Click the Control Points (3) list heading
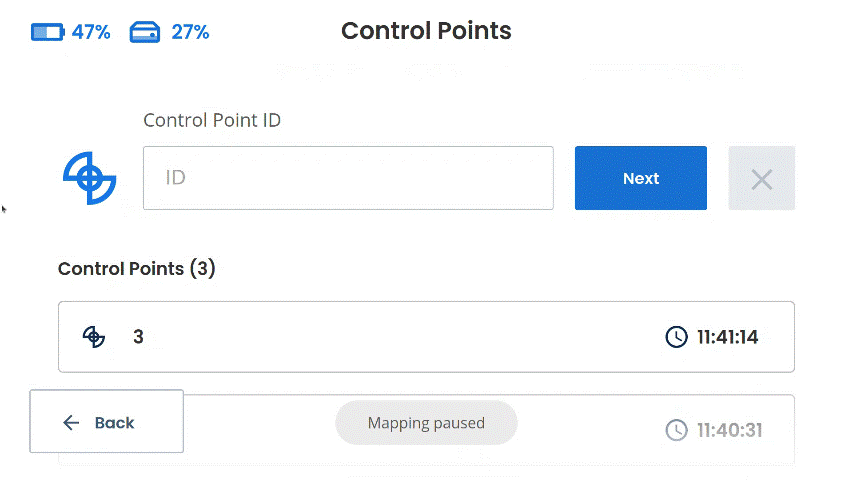Screen dimensions: 853x480 coord(137,269)
